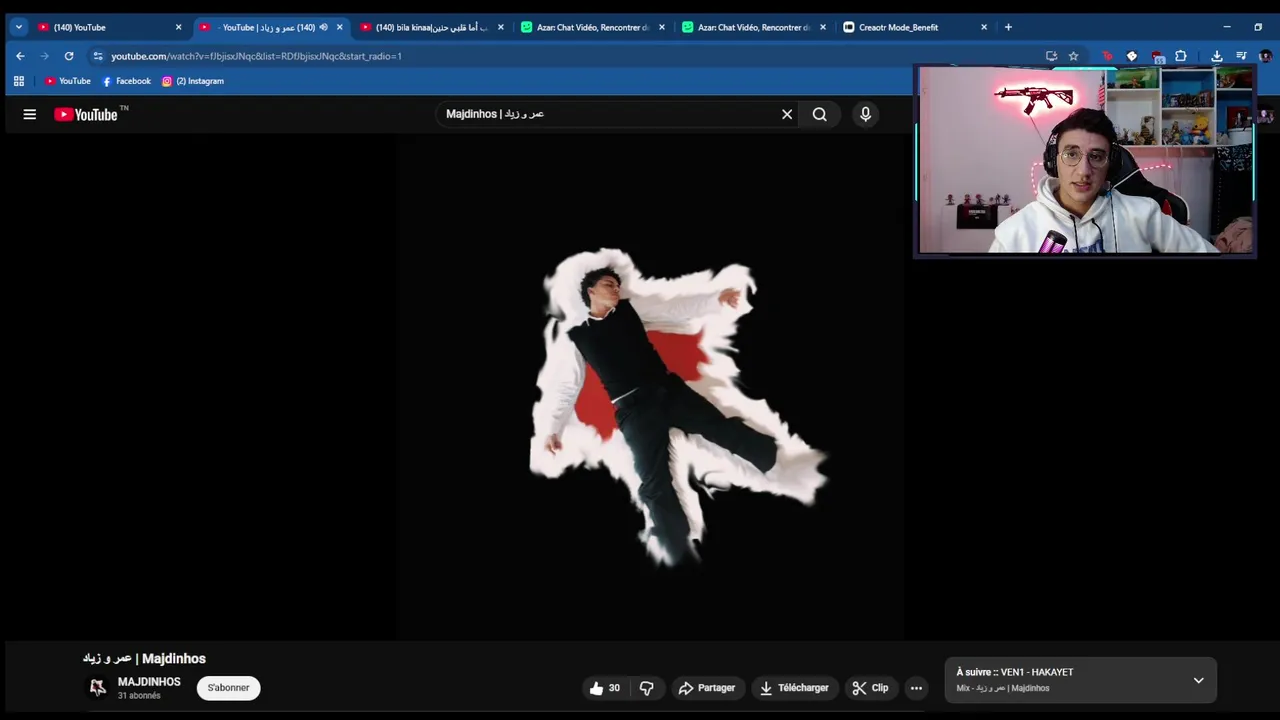This screenshot has height=720, width=1280.
Task: Click the Télécharger download button
Action: click(x=795, y=688)
